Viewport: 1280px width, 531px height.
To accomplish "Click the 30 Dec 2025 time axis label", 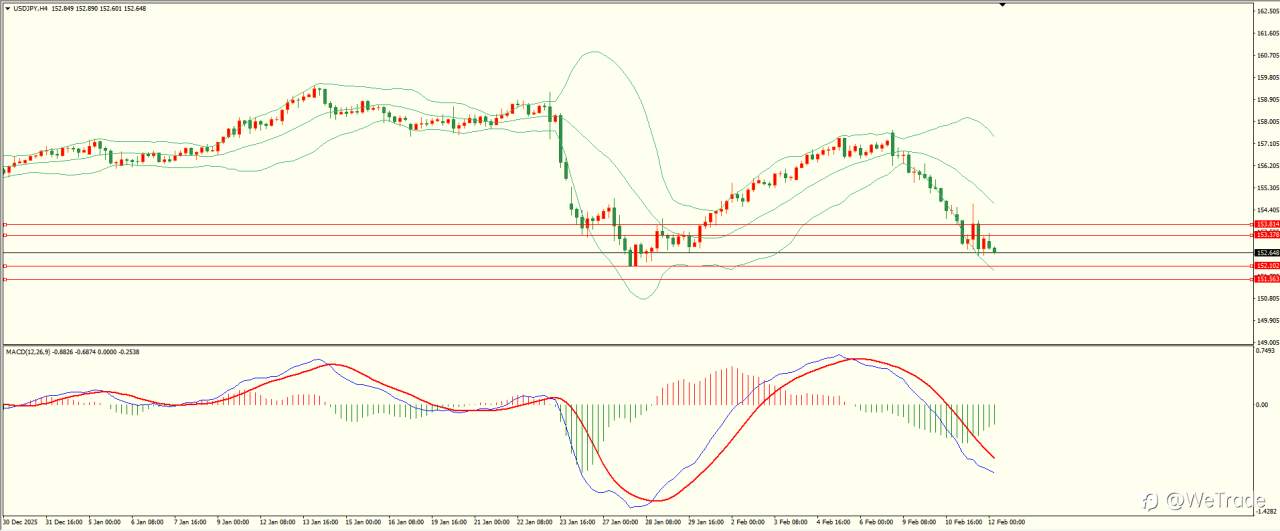I will tap(18, 522).
